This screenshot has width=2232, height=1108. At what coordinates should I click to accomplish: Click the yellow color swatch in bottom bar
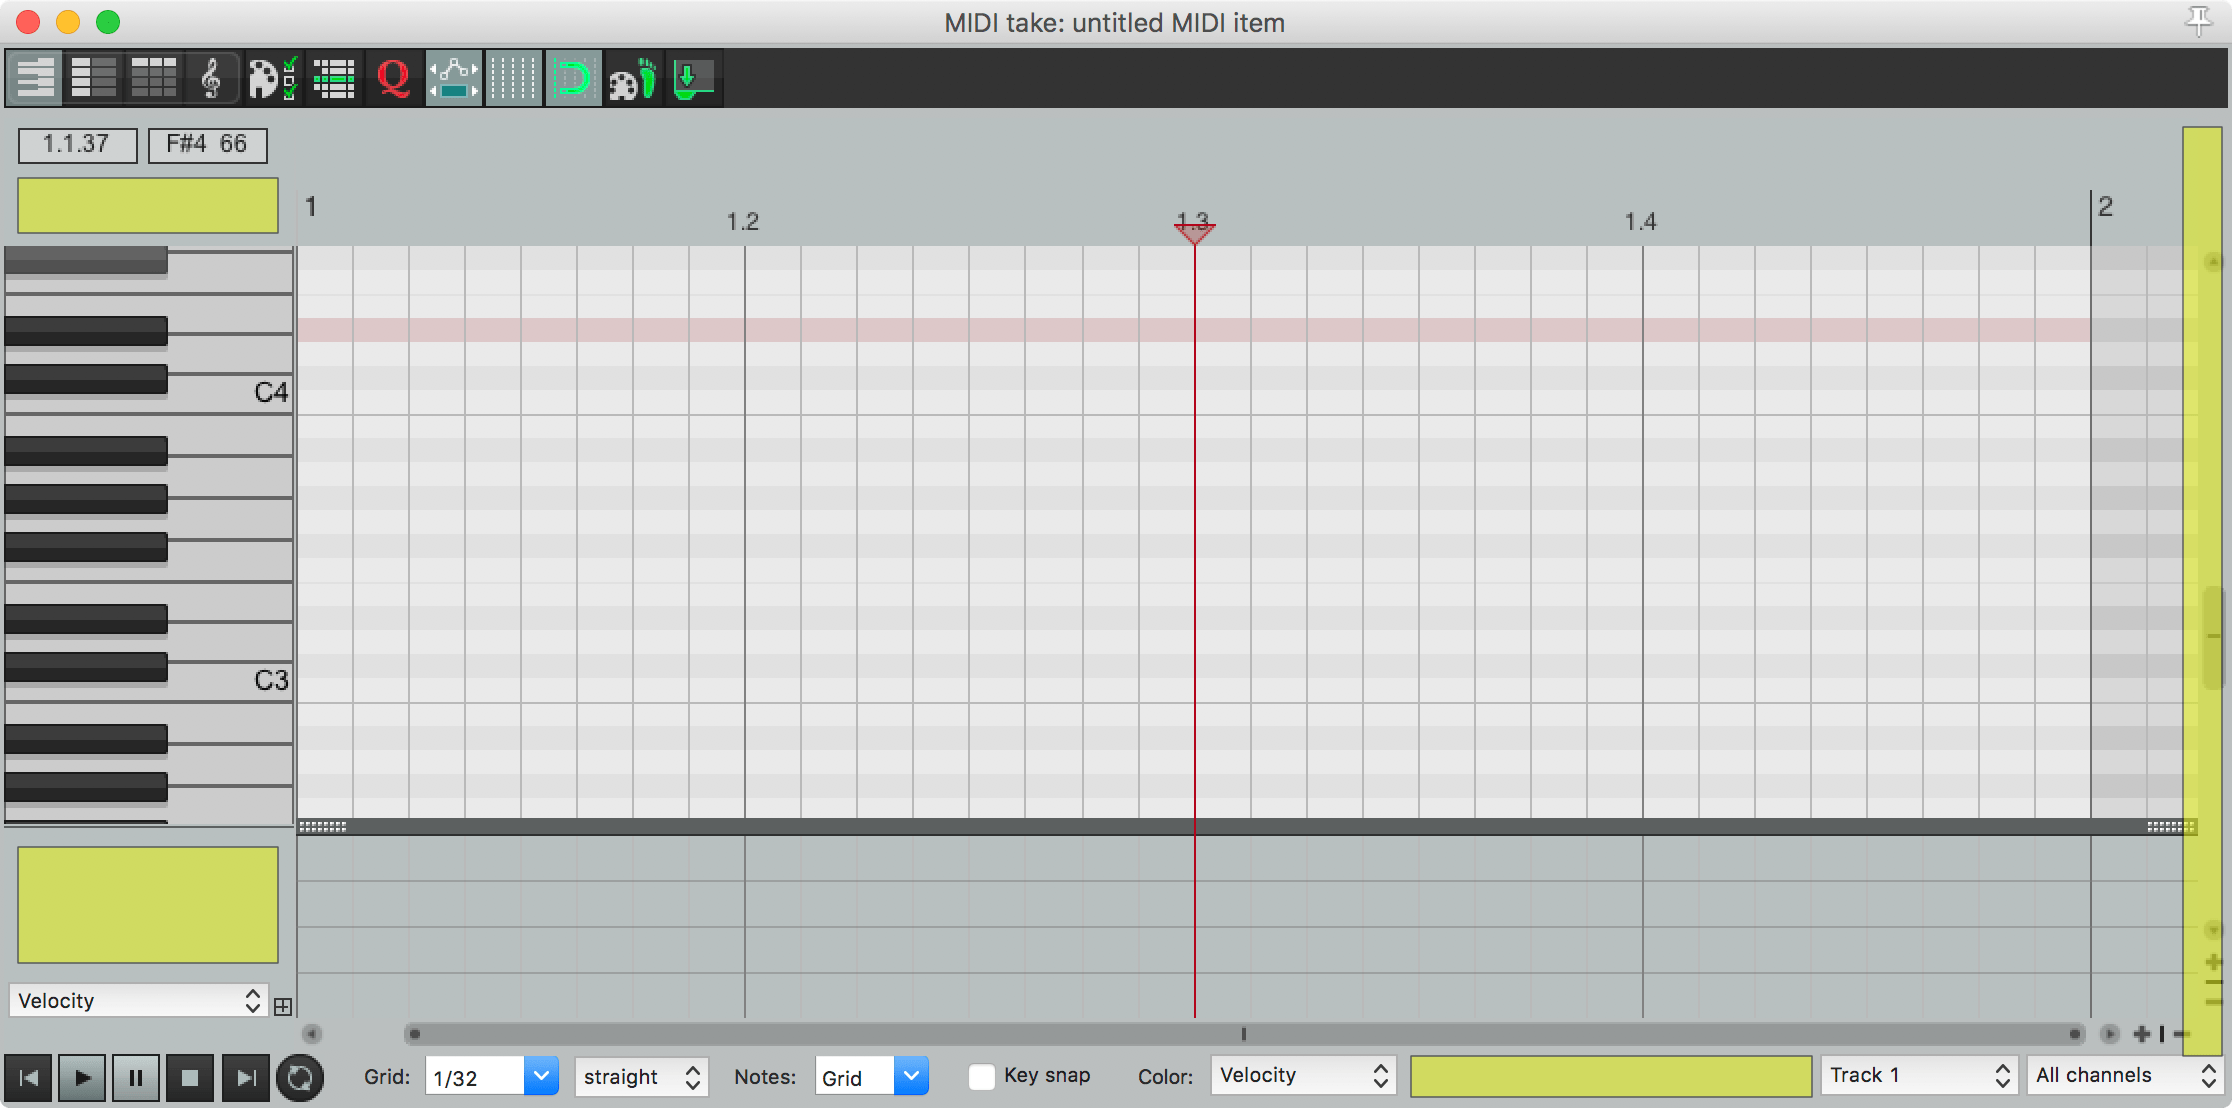pyautogui.click(x=1610, y=1076)
